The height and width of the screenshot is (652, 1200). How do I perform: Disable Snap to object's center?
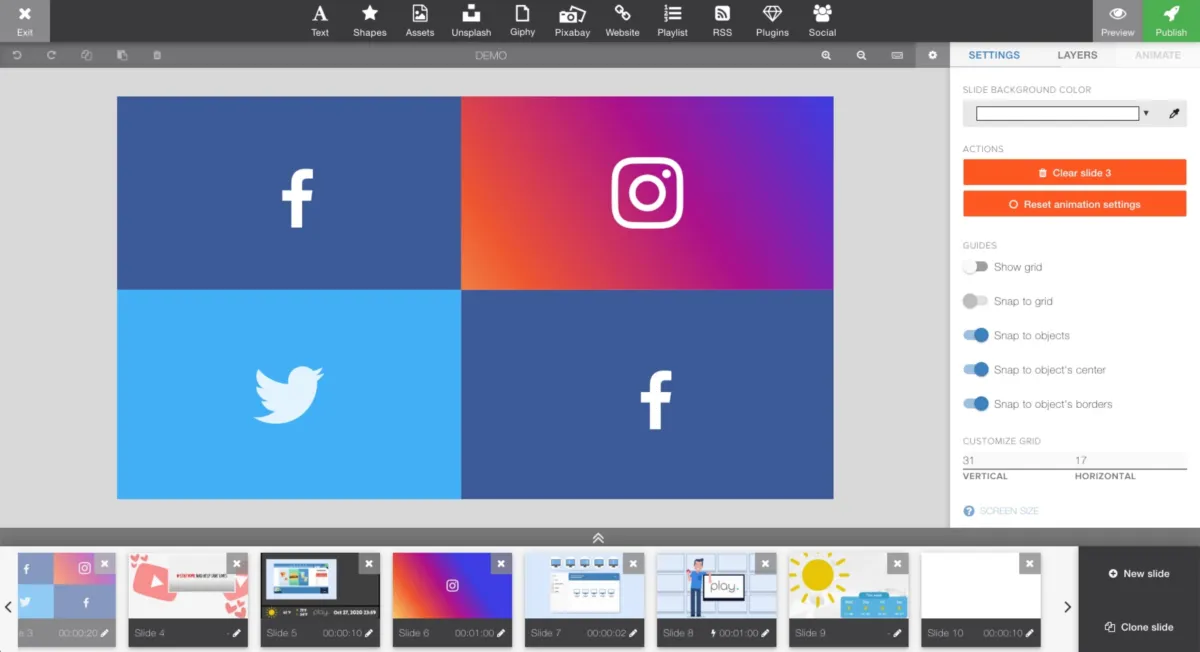(x=976, y=369)
